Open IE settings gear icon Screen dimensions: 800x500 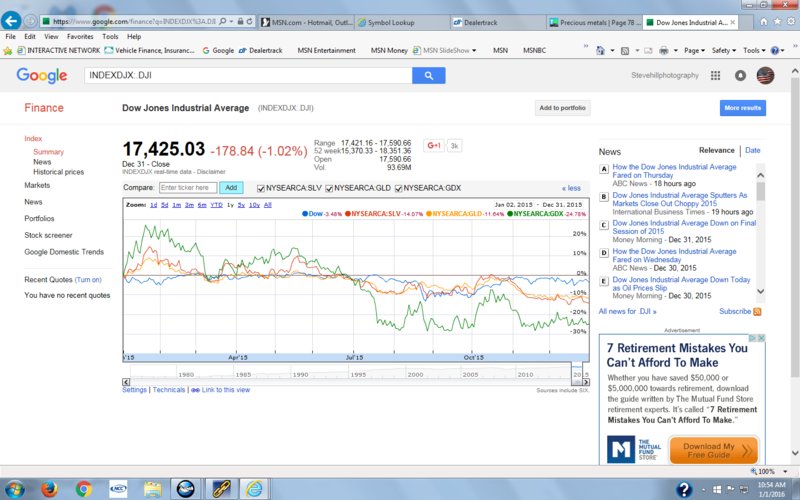[x=791, y=21]
